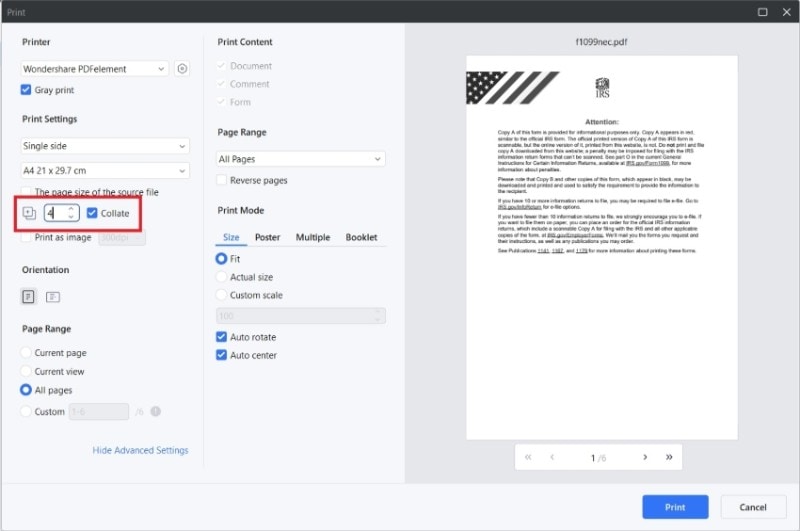
Task: Select Fit size option
Action: coord(221,259)
